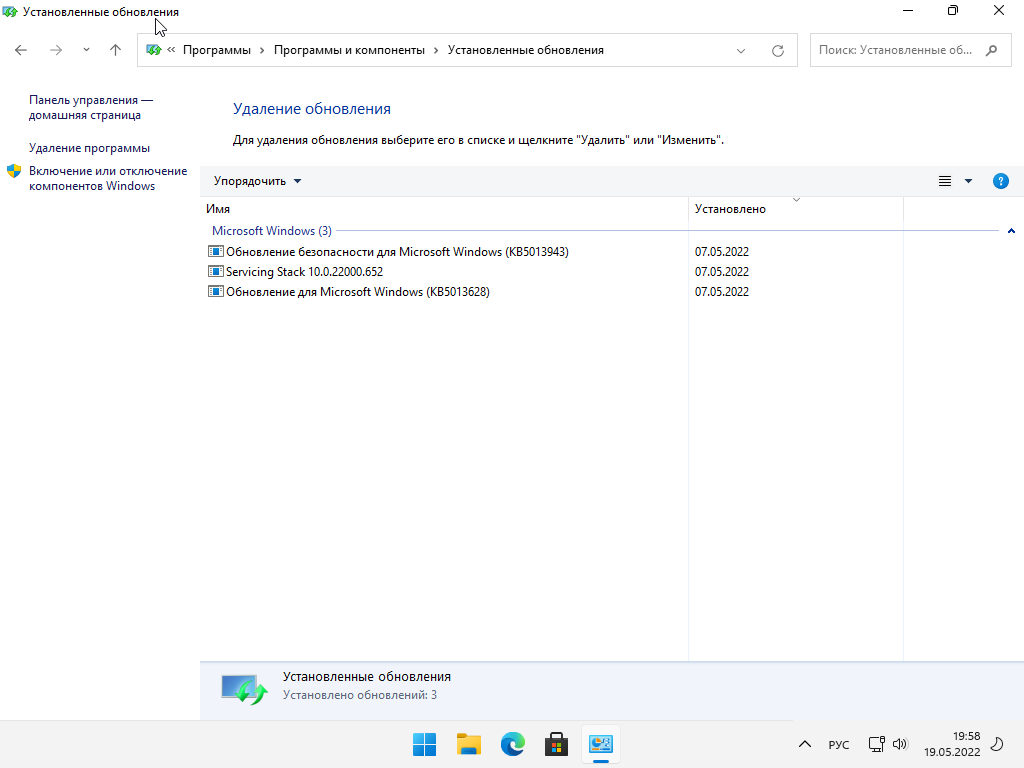
Task: Open Microsoft Store from taskbar
Action: click(557, 744)
